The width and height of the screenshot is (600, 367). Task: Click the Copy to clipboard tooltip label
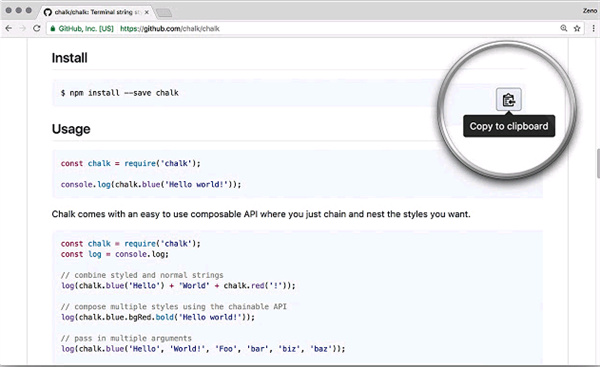509,126
